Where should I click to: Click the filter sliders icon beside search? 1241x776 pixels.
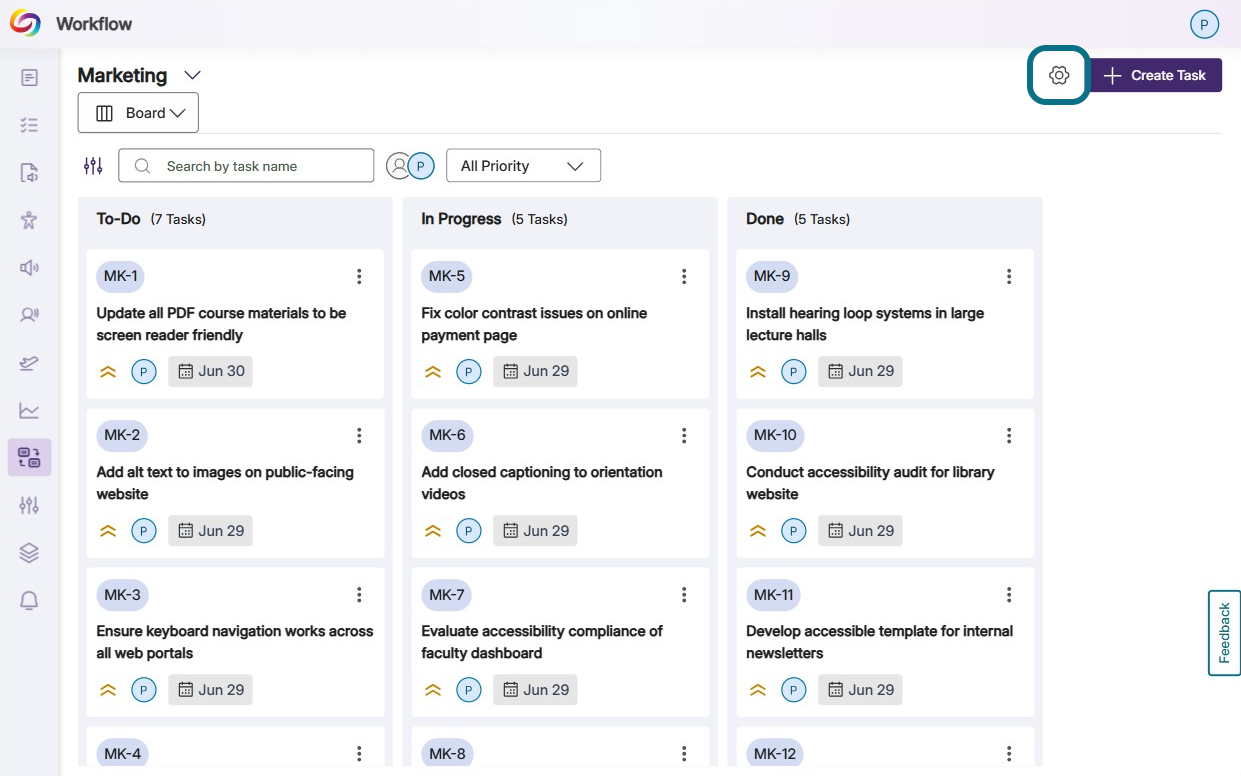point(93,166)
